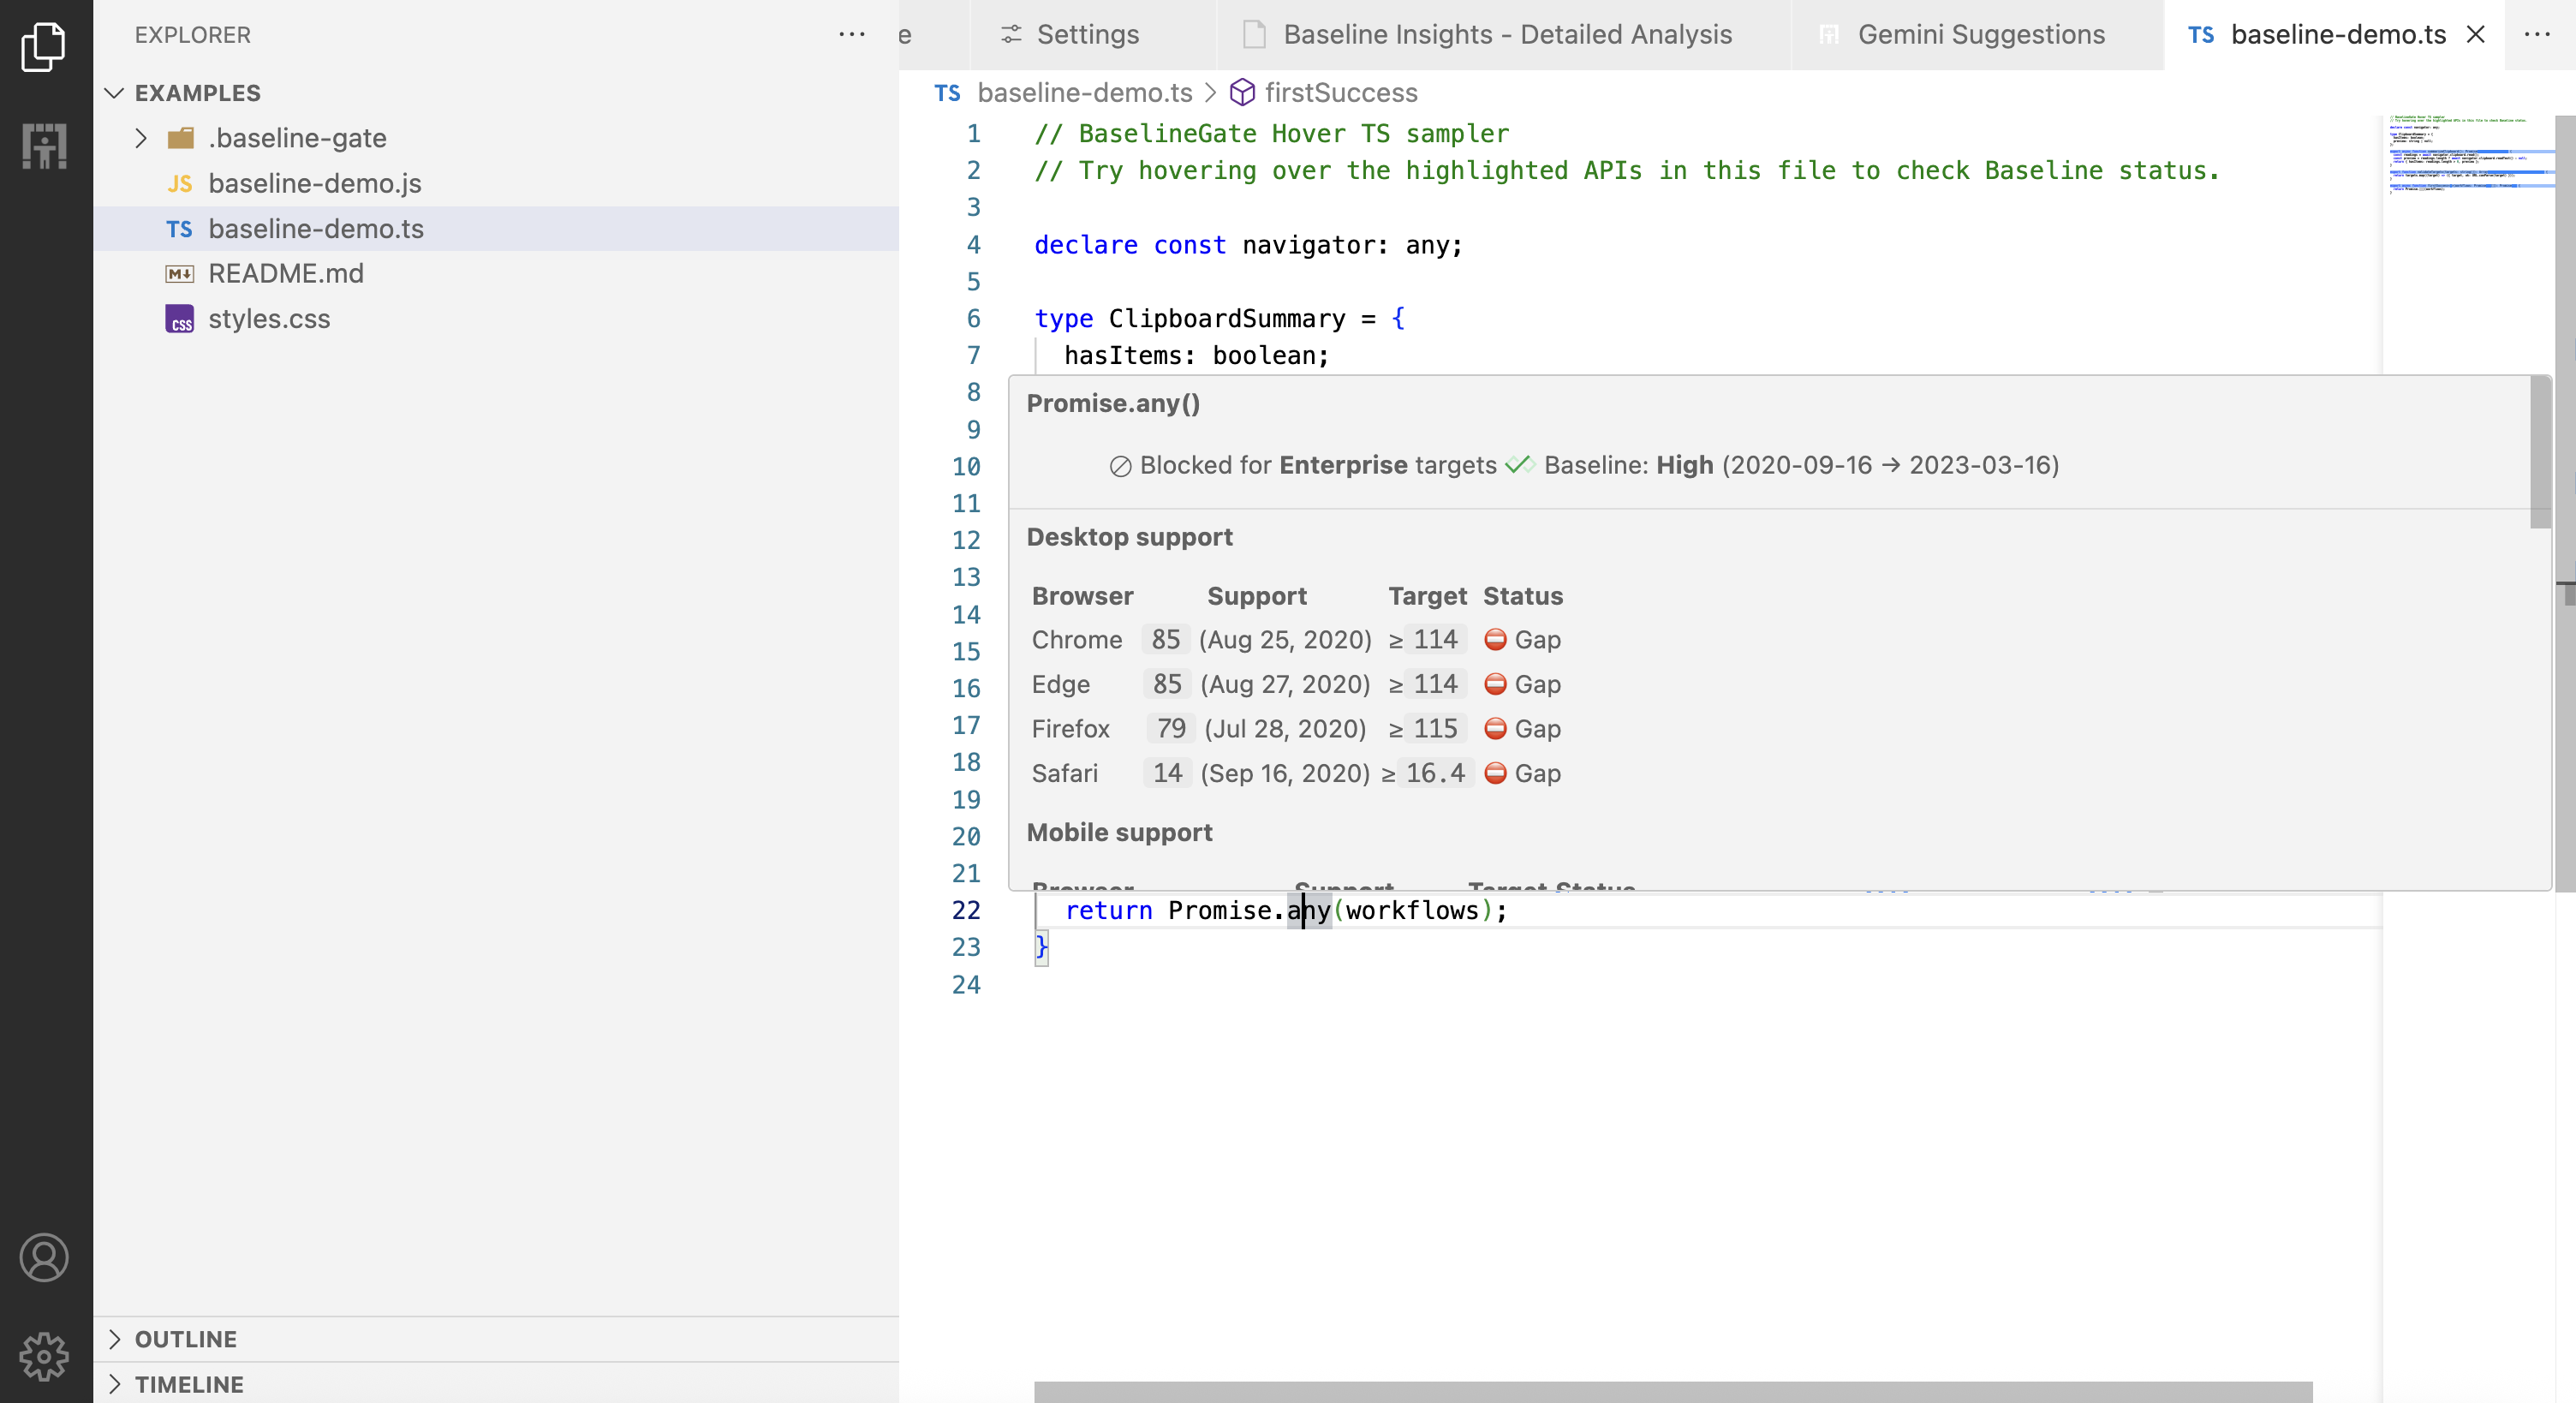
Task: Click the firstSuccess symbol icon in breadcrumb
Action: point(1241,93)
